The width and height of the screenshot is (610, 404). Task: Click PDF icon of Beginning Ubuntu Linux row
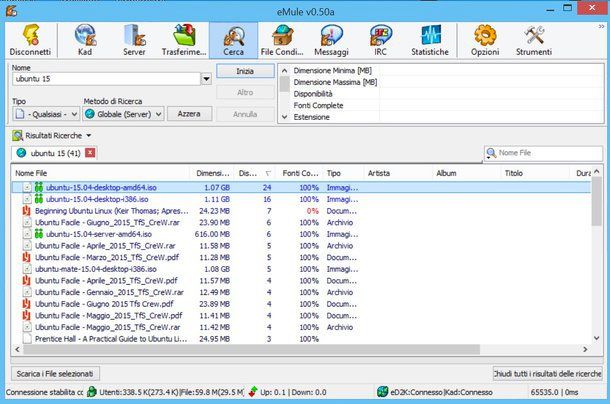tap(26, 211)
